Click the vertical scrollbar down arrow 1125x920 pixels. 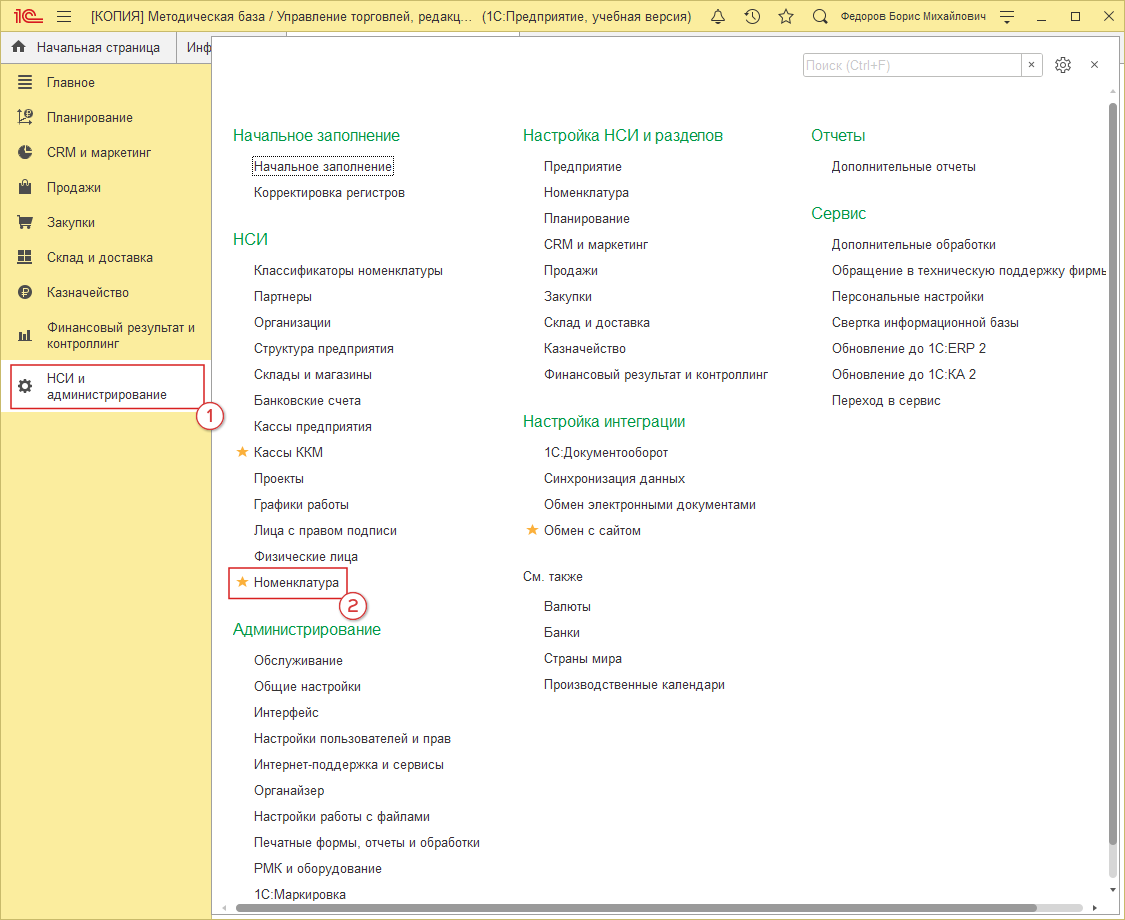click(x=1112, y=888)
